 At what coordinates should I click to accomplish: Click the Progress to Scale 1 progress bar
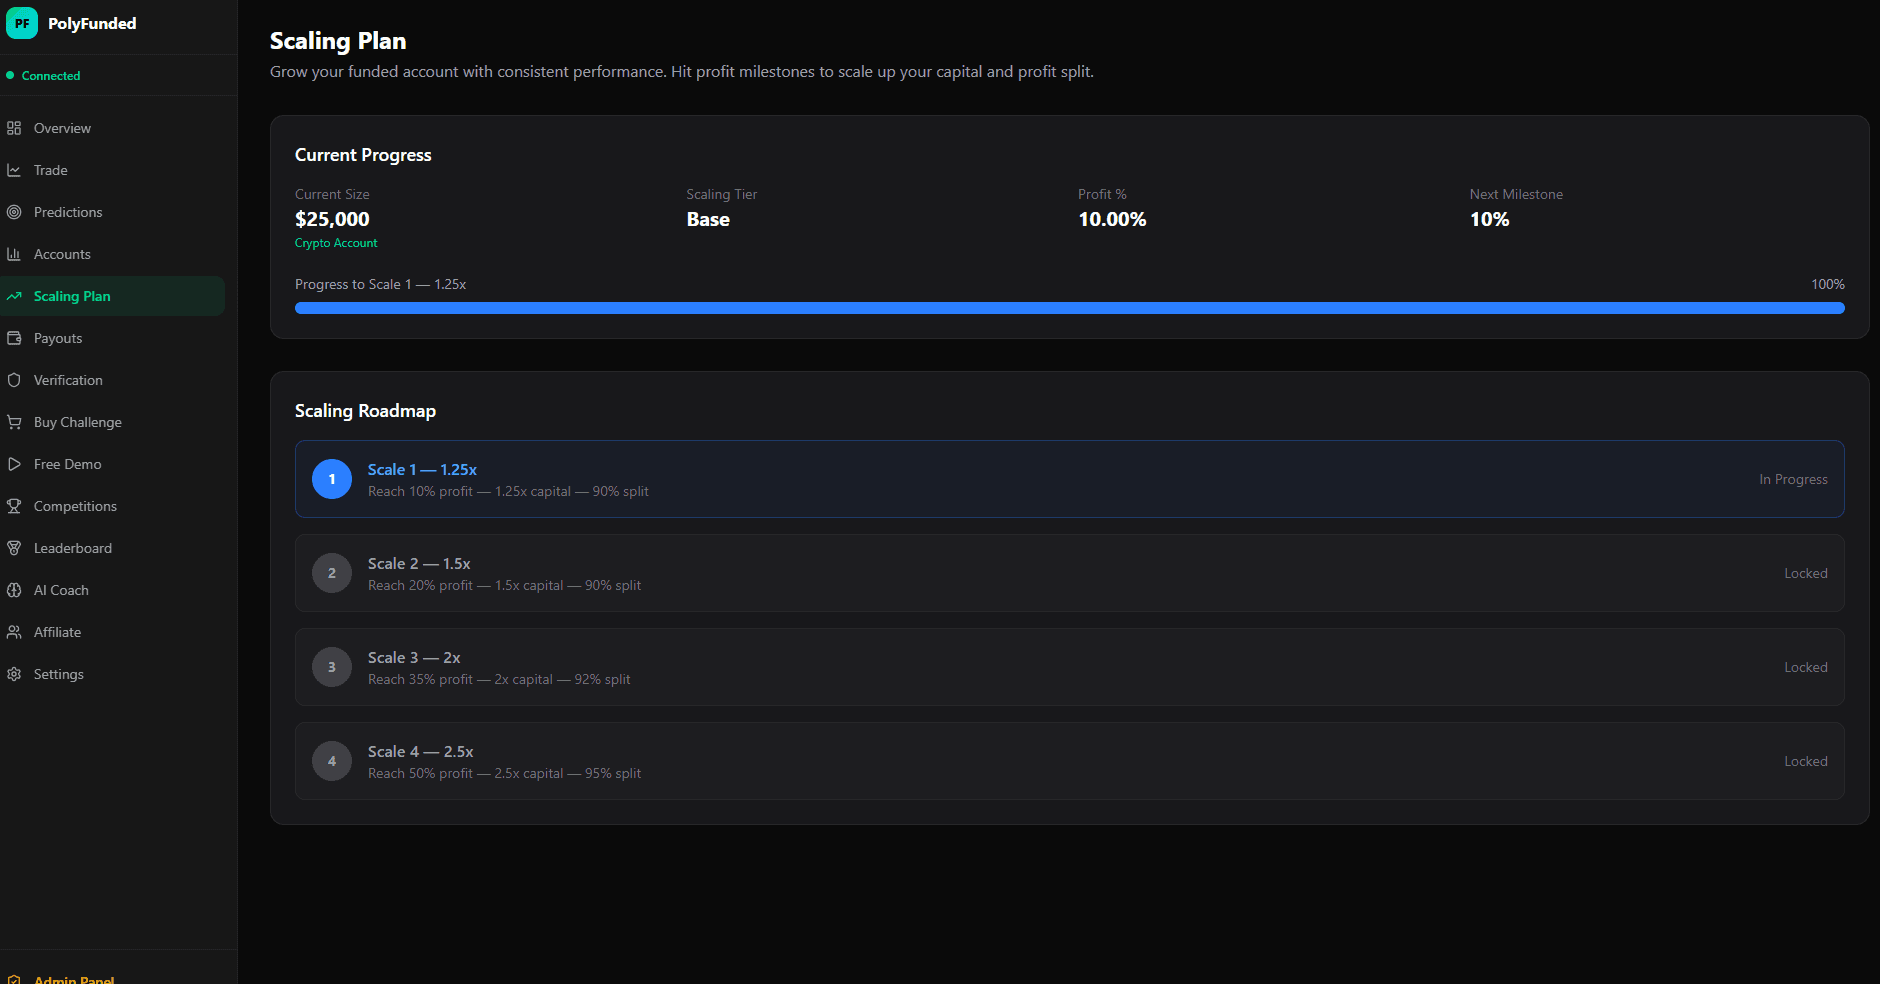pos(1068,308)
